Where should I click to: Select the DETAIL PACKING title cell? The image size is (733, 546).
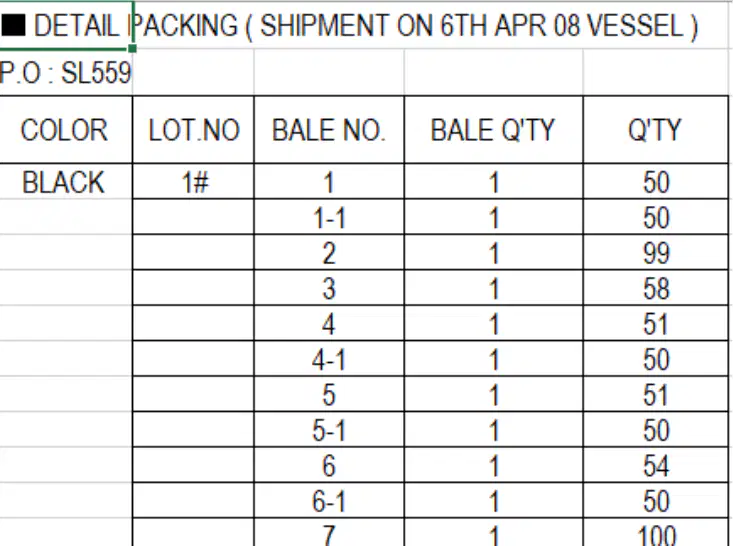click(x=66, y=25)
